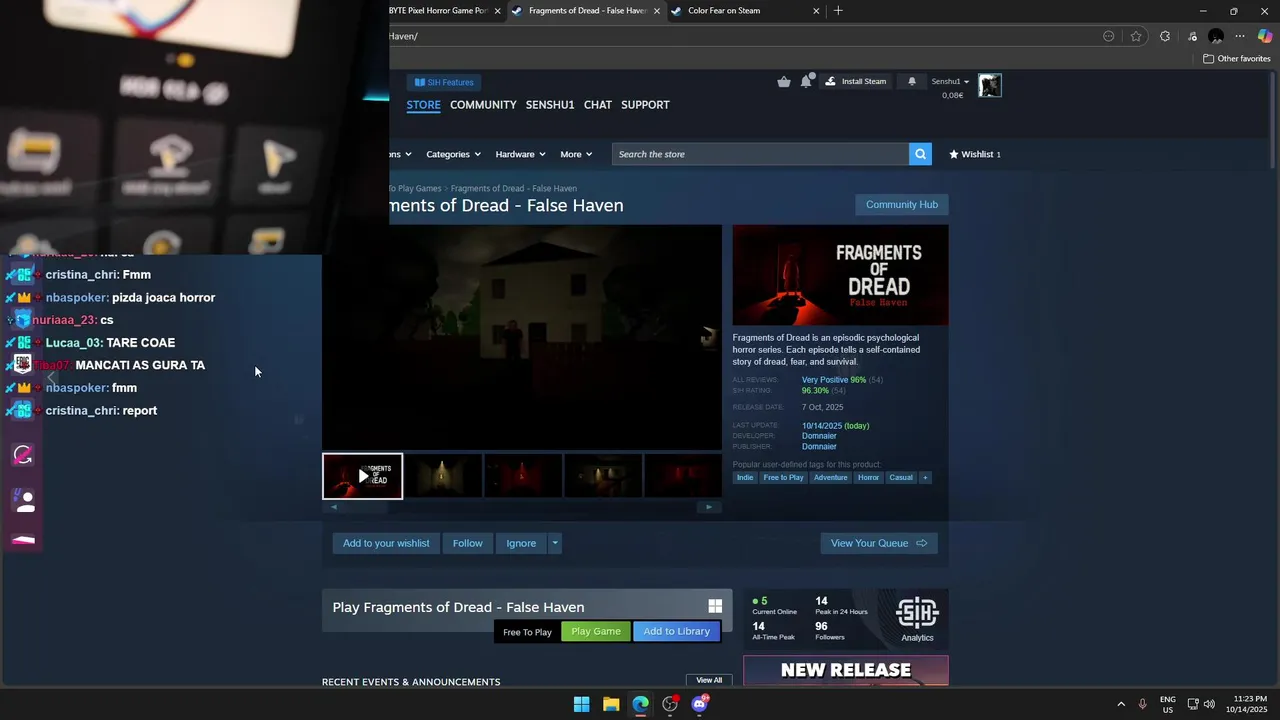The height and width of the screenshot is (720, 1280).
Task: Close the Color Fear on Steam tab
Action: click(816, 11)
